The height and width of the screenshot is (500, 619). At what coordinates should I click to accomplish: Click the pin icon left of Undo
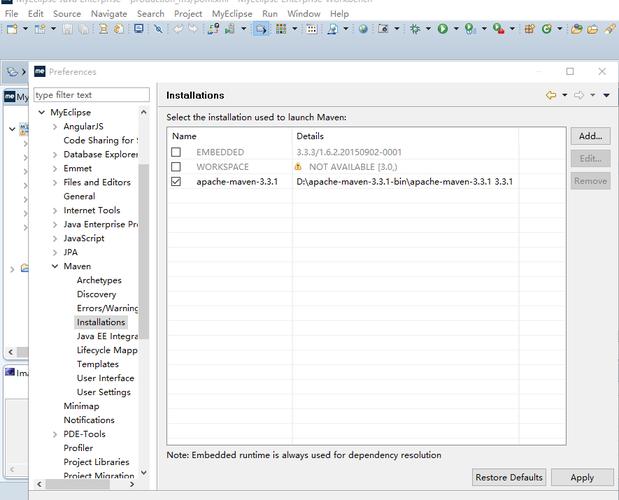tap(158, 29)
